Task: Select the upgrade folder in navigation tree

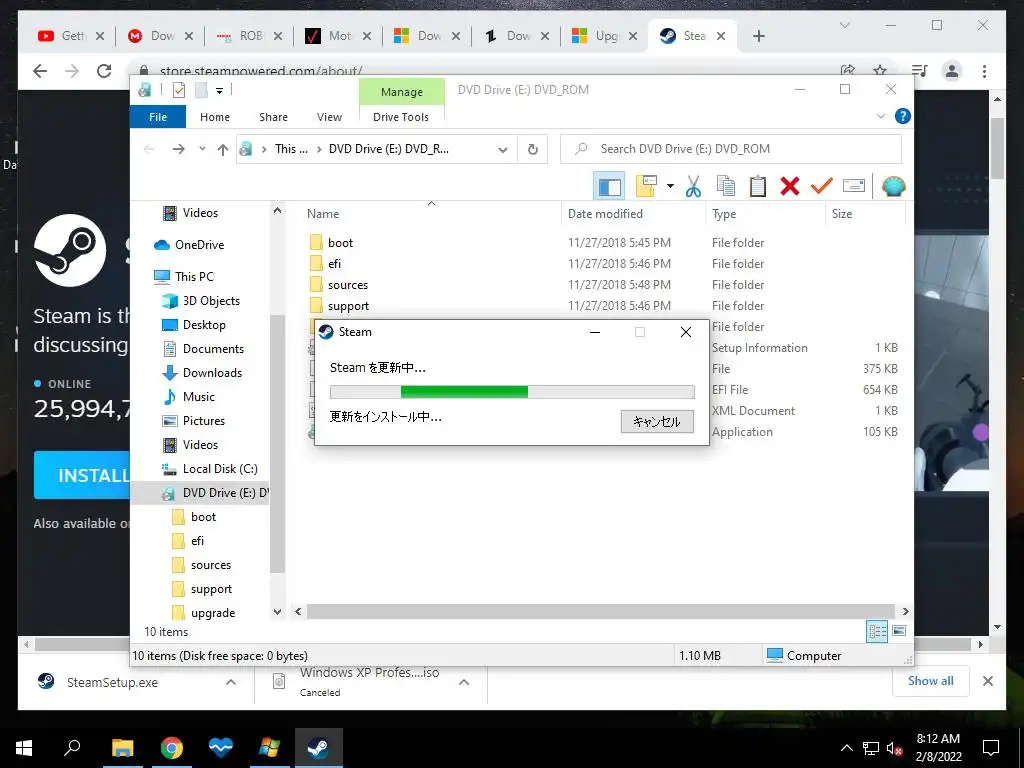Action: tap(213, 613)
